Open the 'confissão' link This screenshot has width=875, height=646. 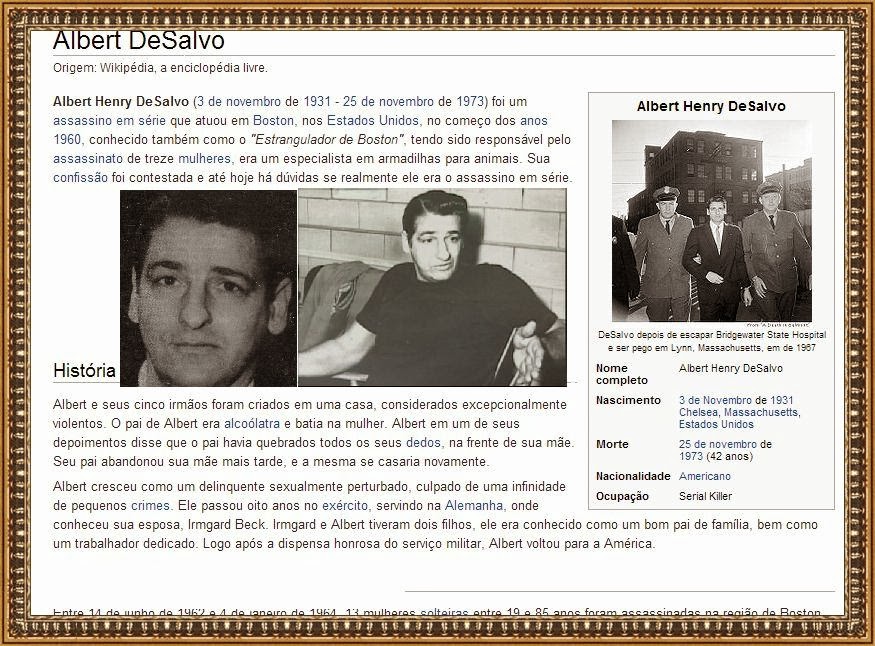coord(80,177)
